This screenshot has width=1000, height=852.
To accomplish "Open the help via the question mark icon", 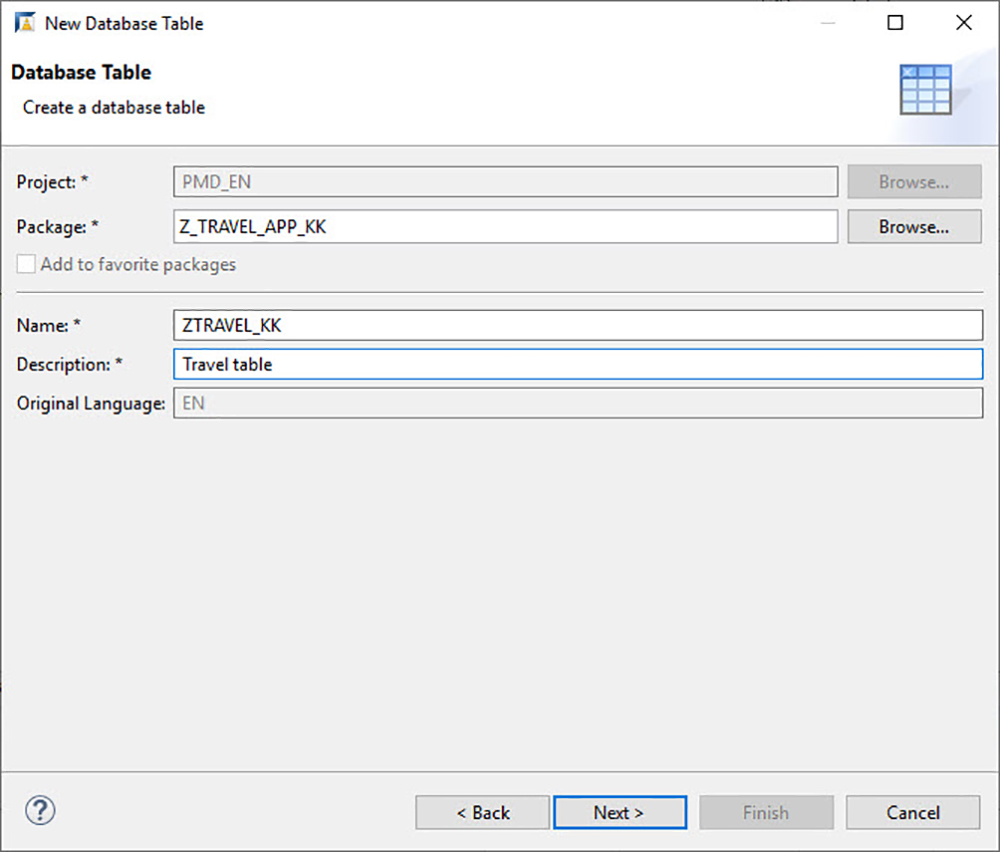I will [39, 811].
